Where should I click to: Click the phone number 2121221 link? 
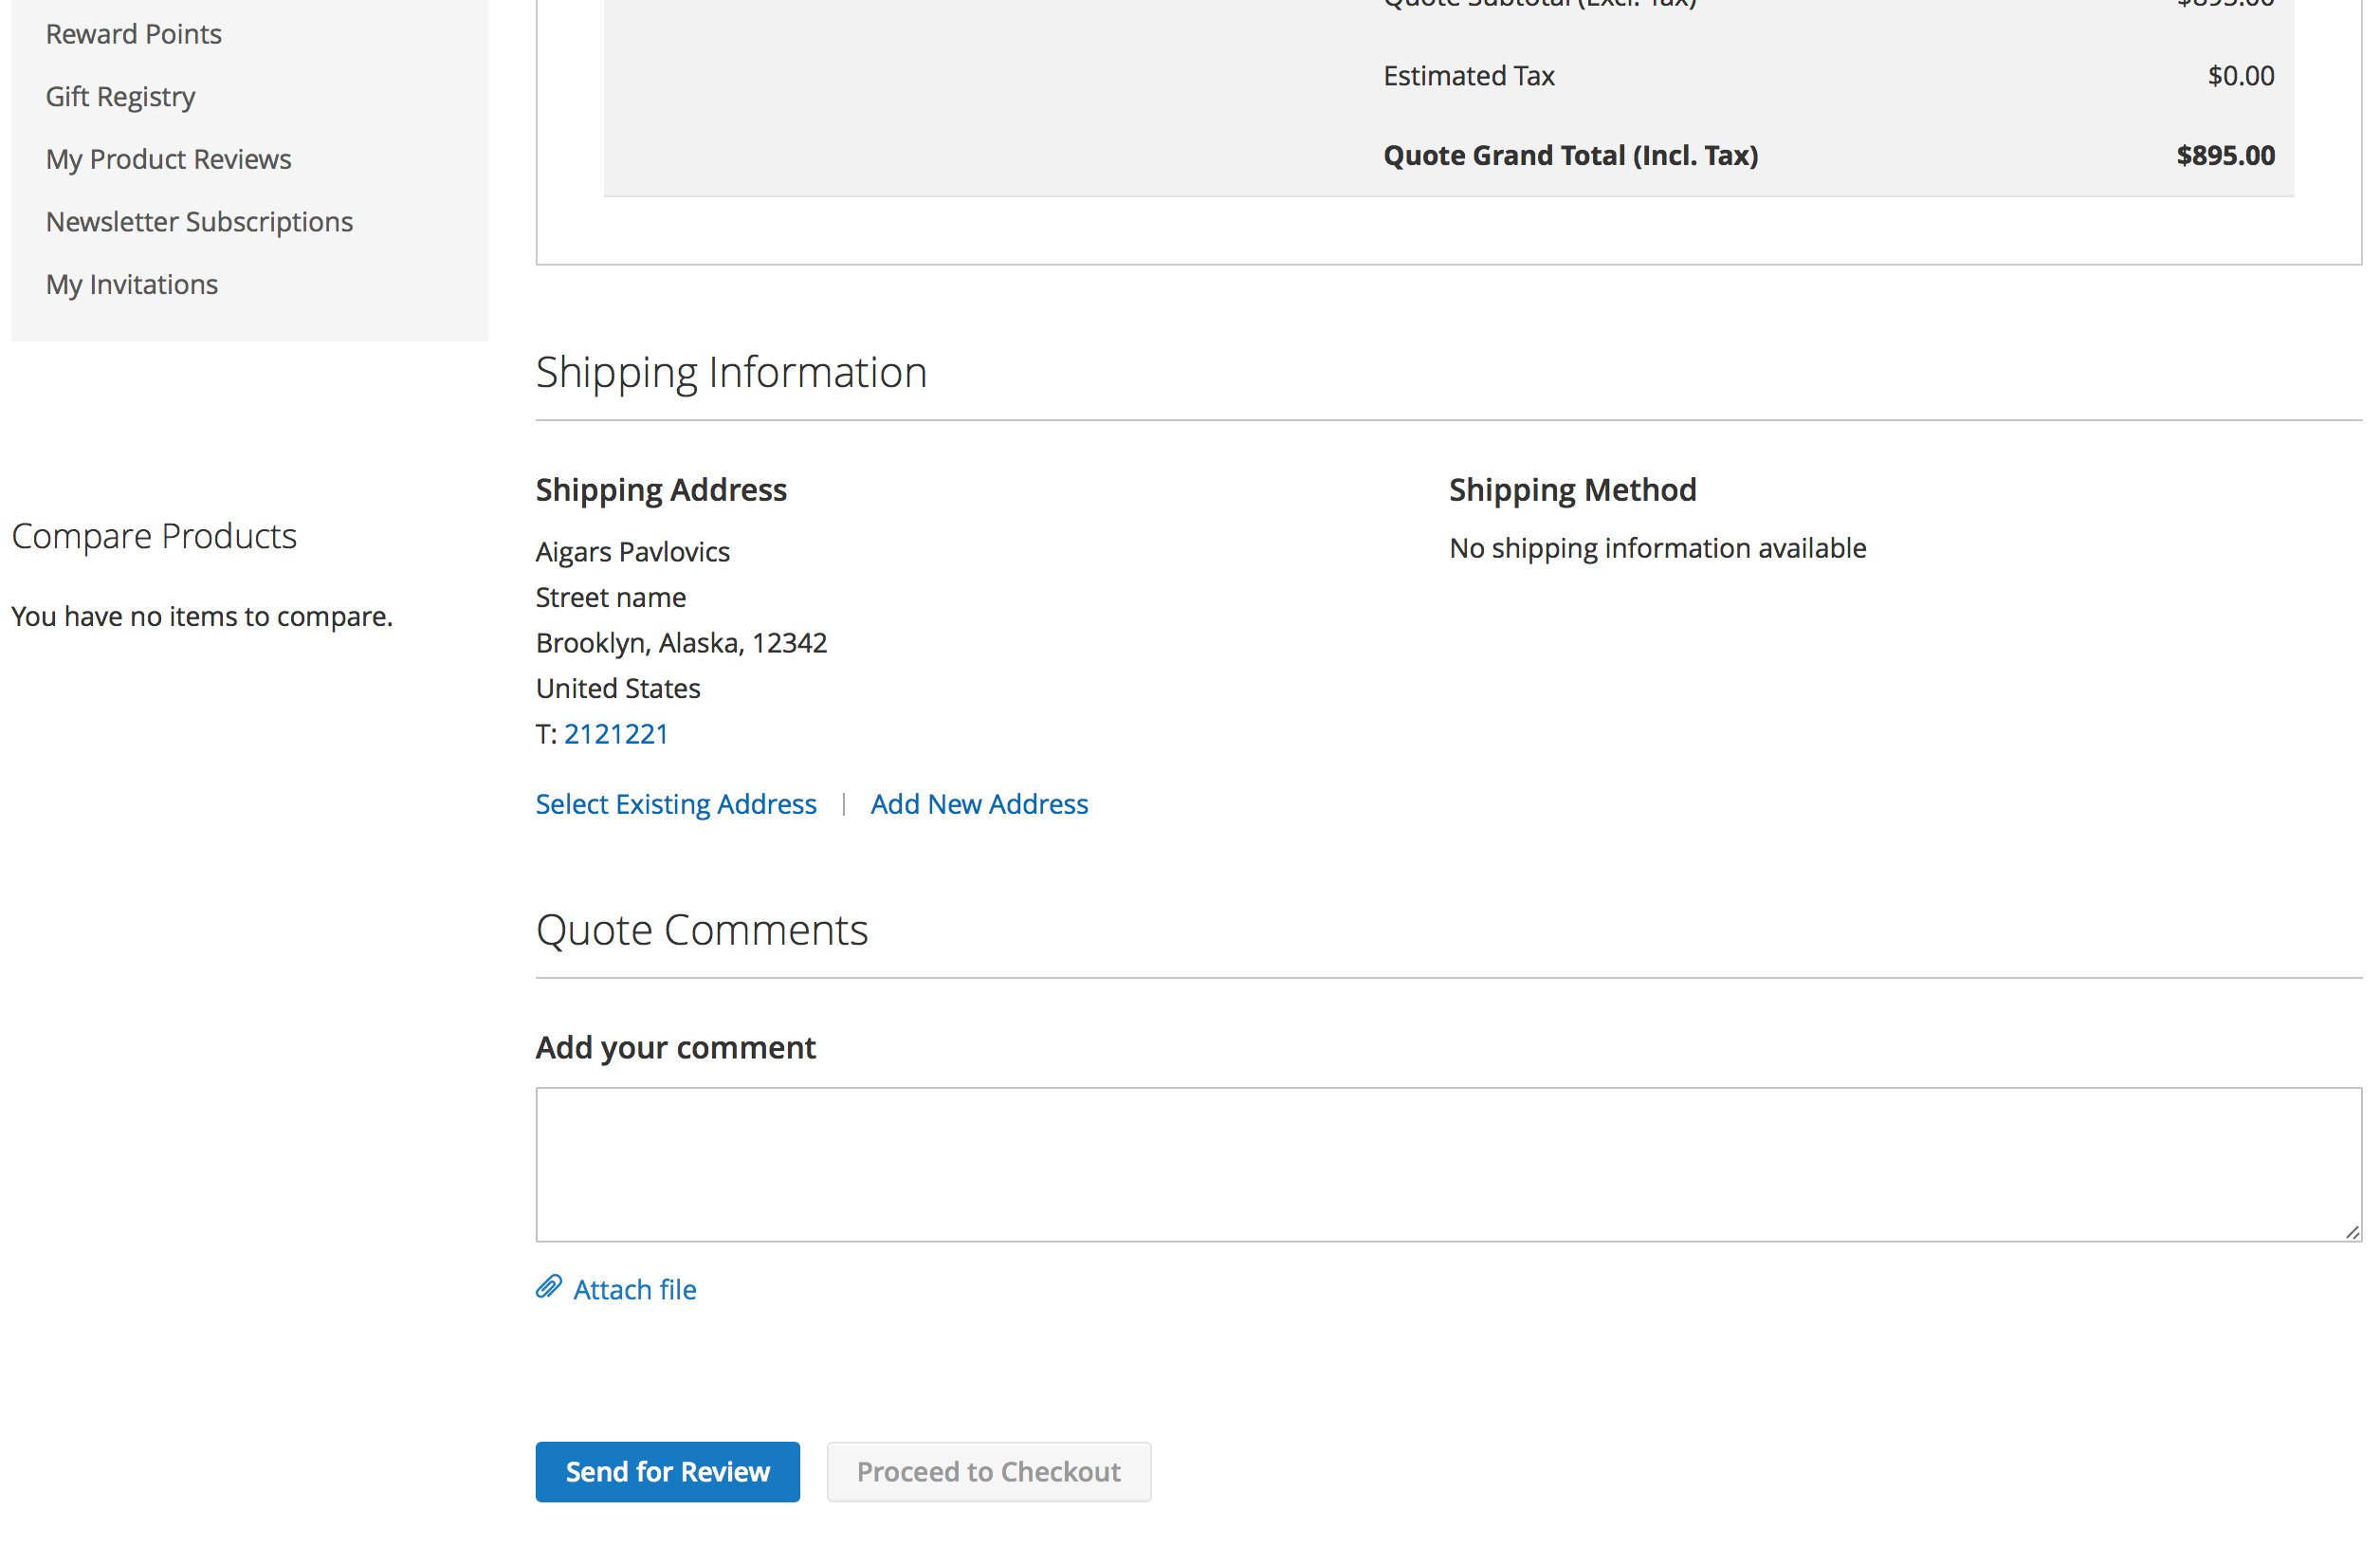616,734
